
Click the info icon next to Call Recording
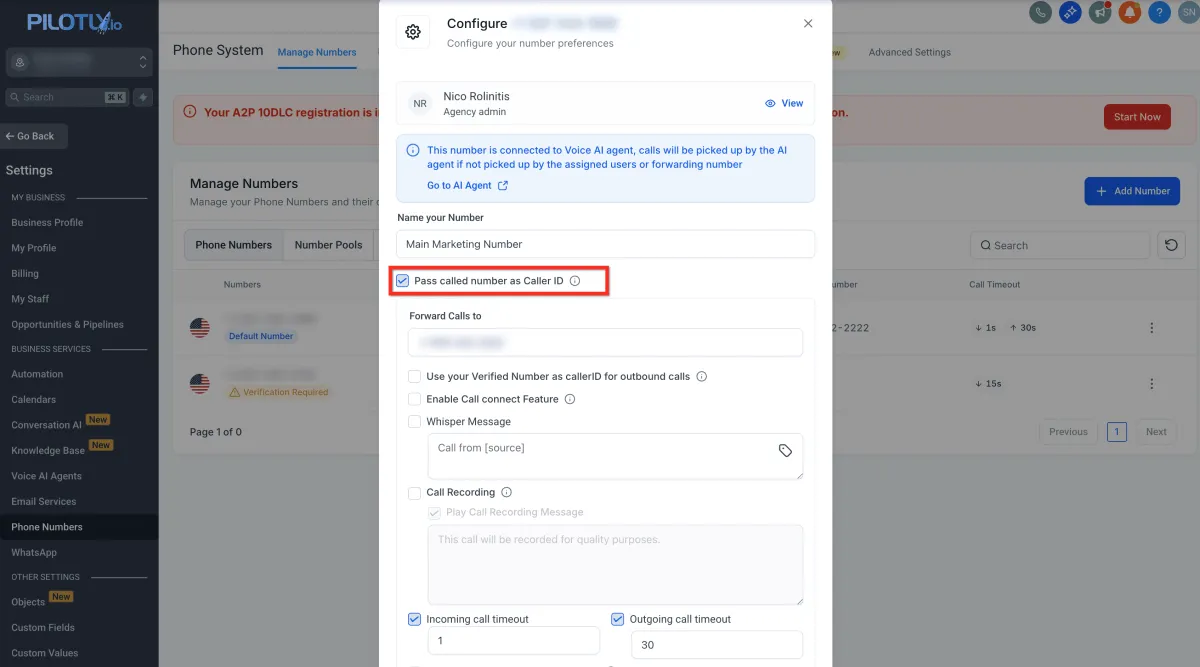(506, 492)
